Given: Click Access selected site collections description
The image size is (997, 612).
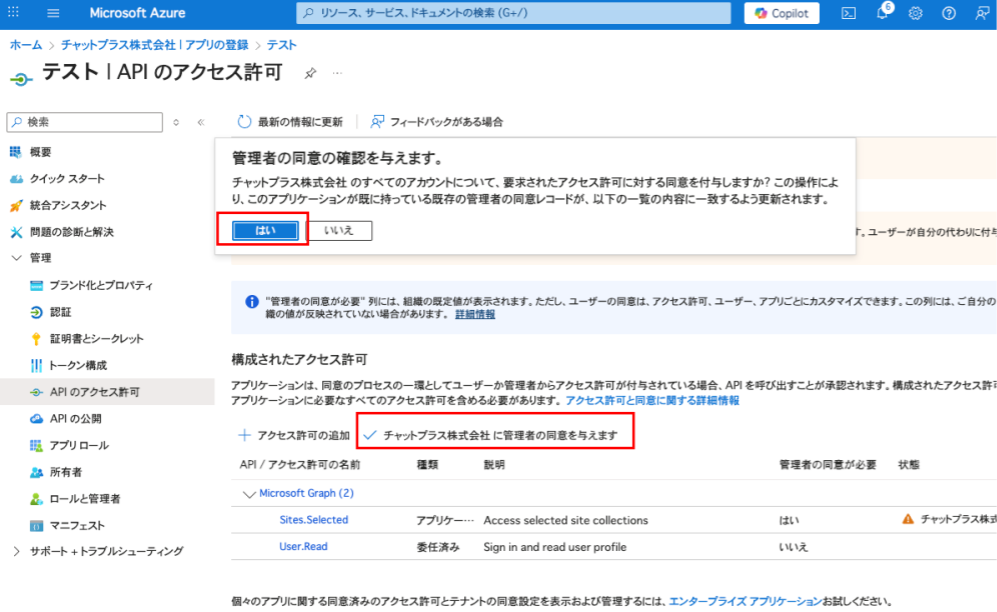Looking at the screenshot, I should tap(566, 520).
